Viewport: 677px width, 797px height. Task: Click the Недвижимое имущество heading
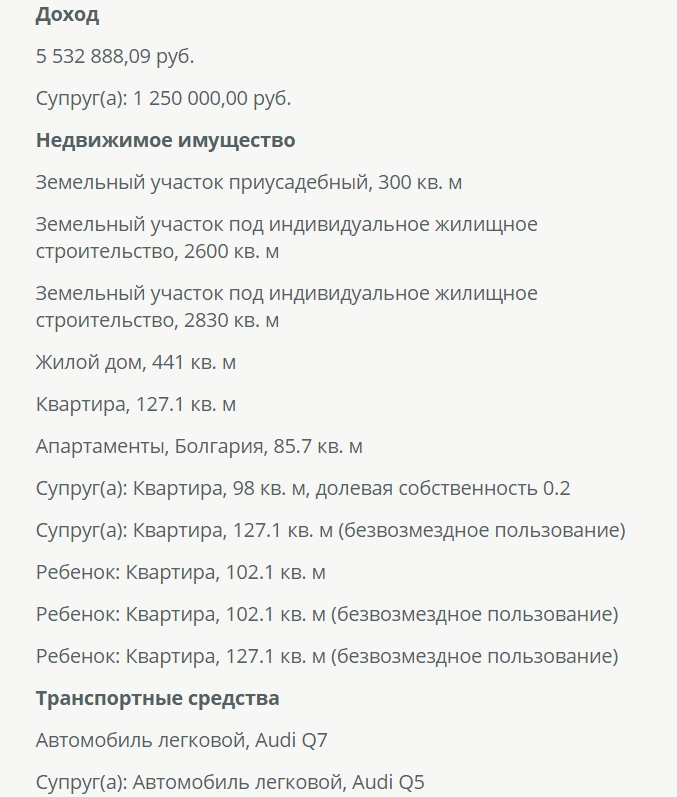(165, 140)
